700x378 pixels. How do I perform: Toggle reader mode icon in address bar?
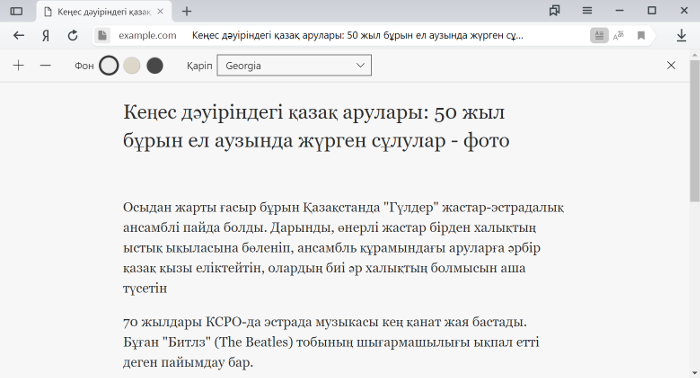599,35
